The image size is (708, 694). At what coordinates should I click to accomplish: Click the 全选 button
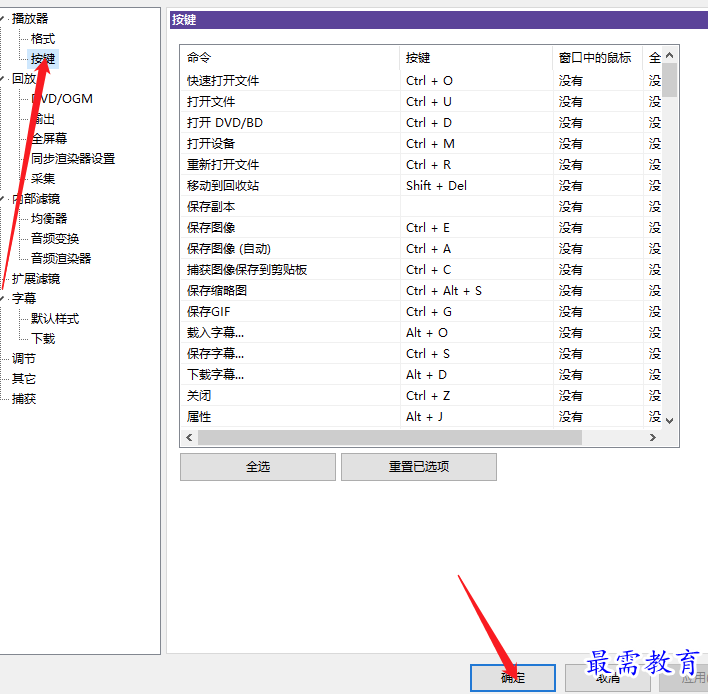pos(258,467)
